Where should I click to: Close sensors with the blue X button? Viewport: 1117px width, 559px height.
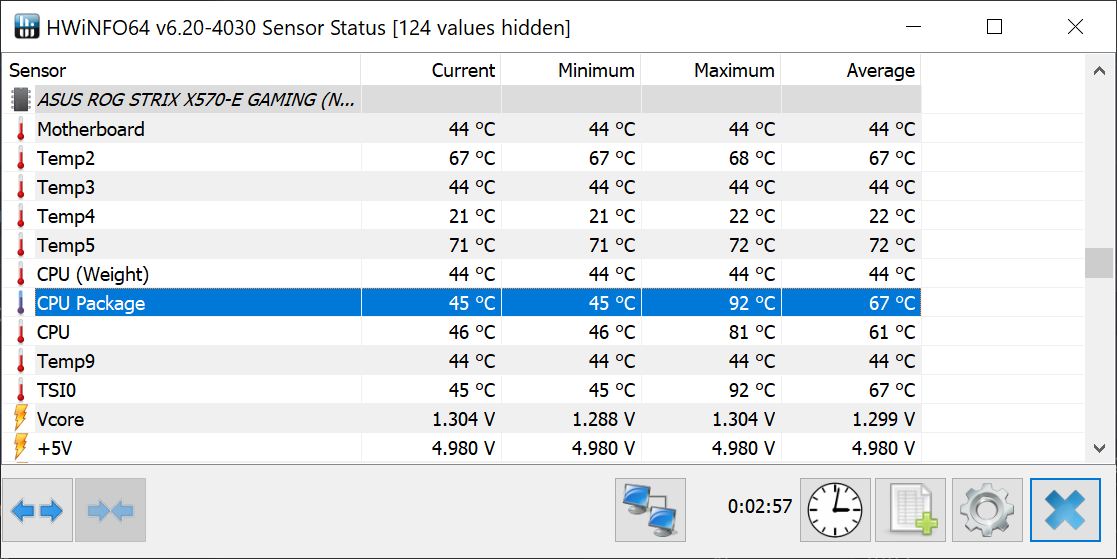1065,510
